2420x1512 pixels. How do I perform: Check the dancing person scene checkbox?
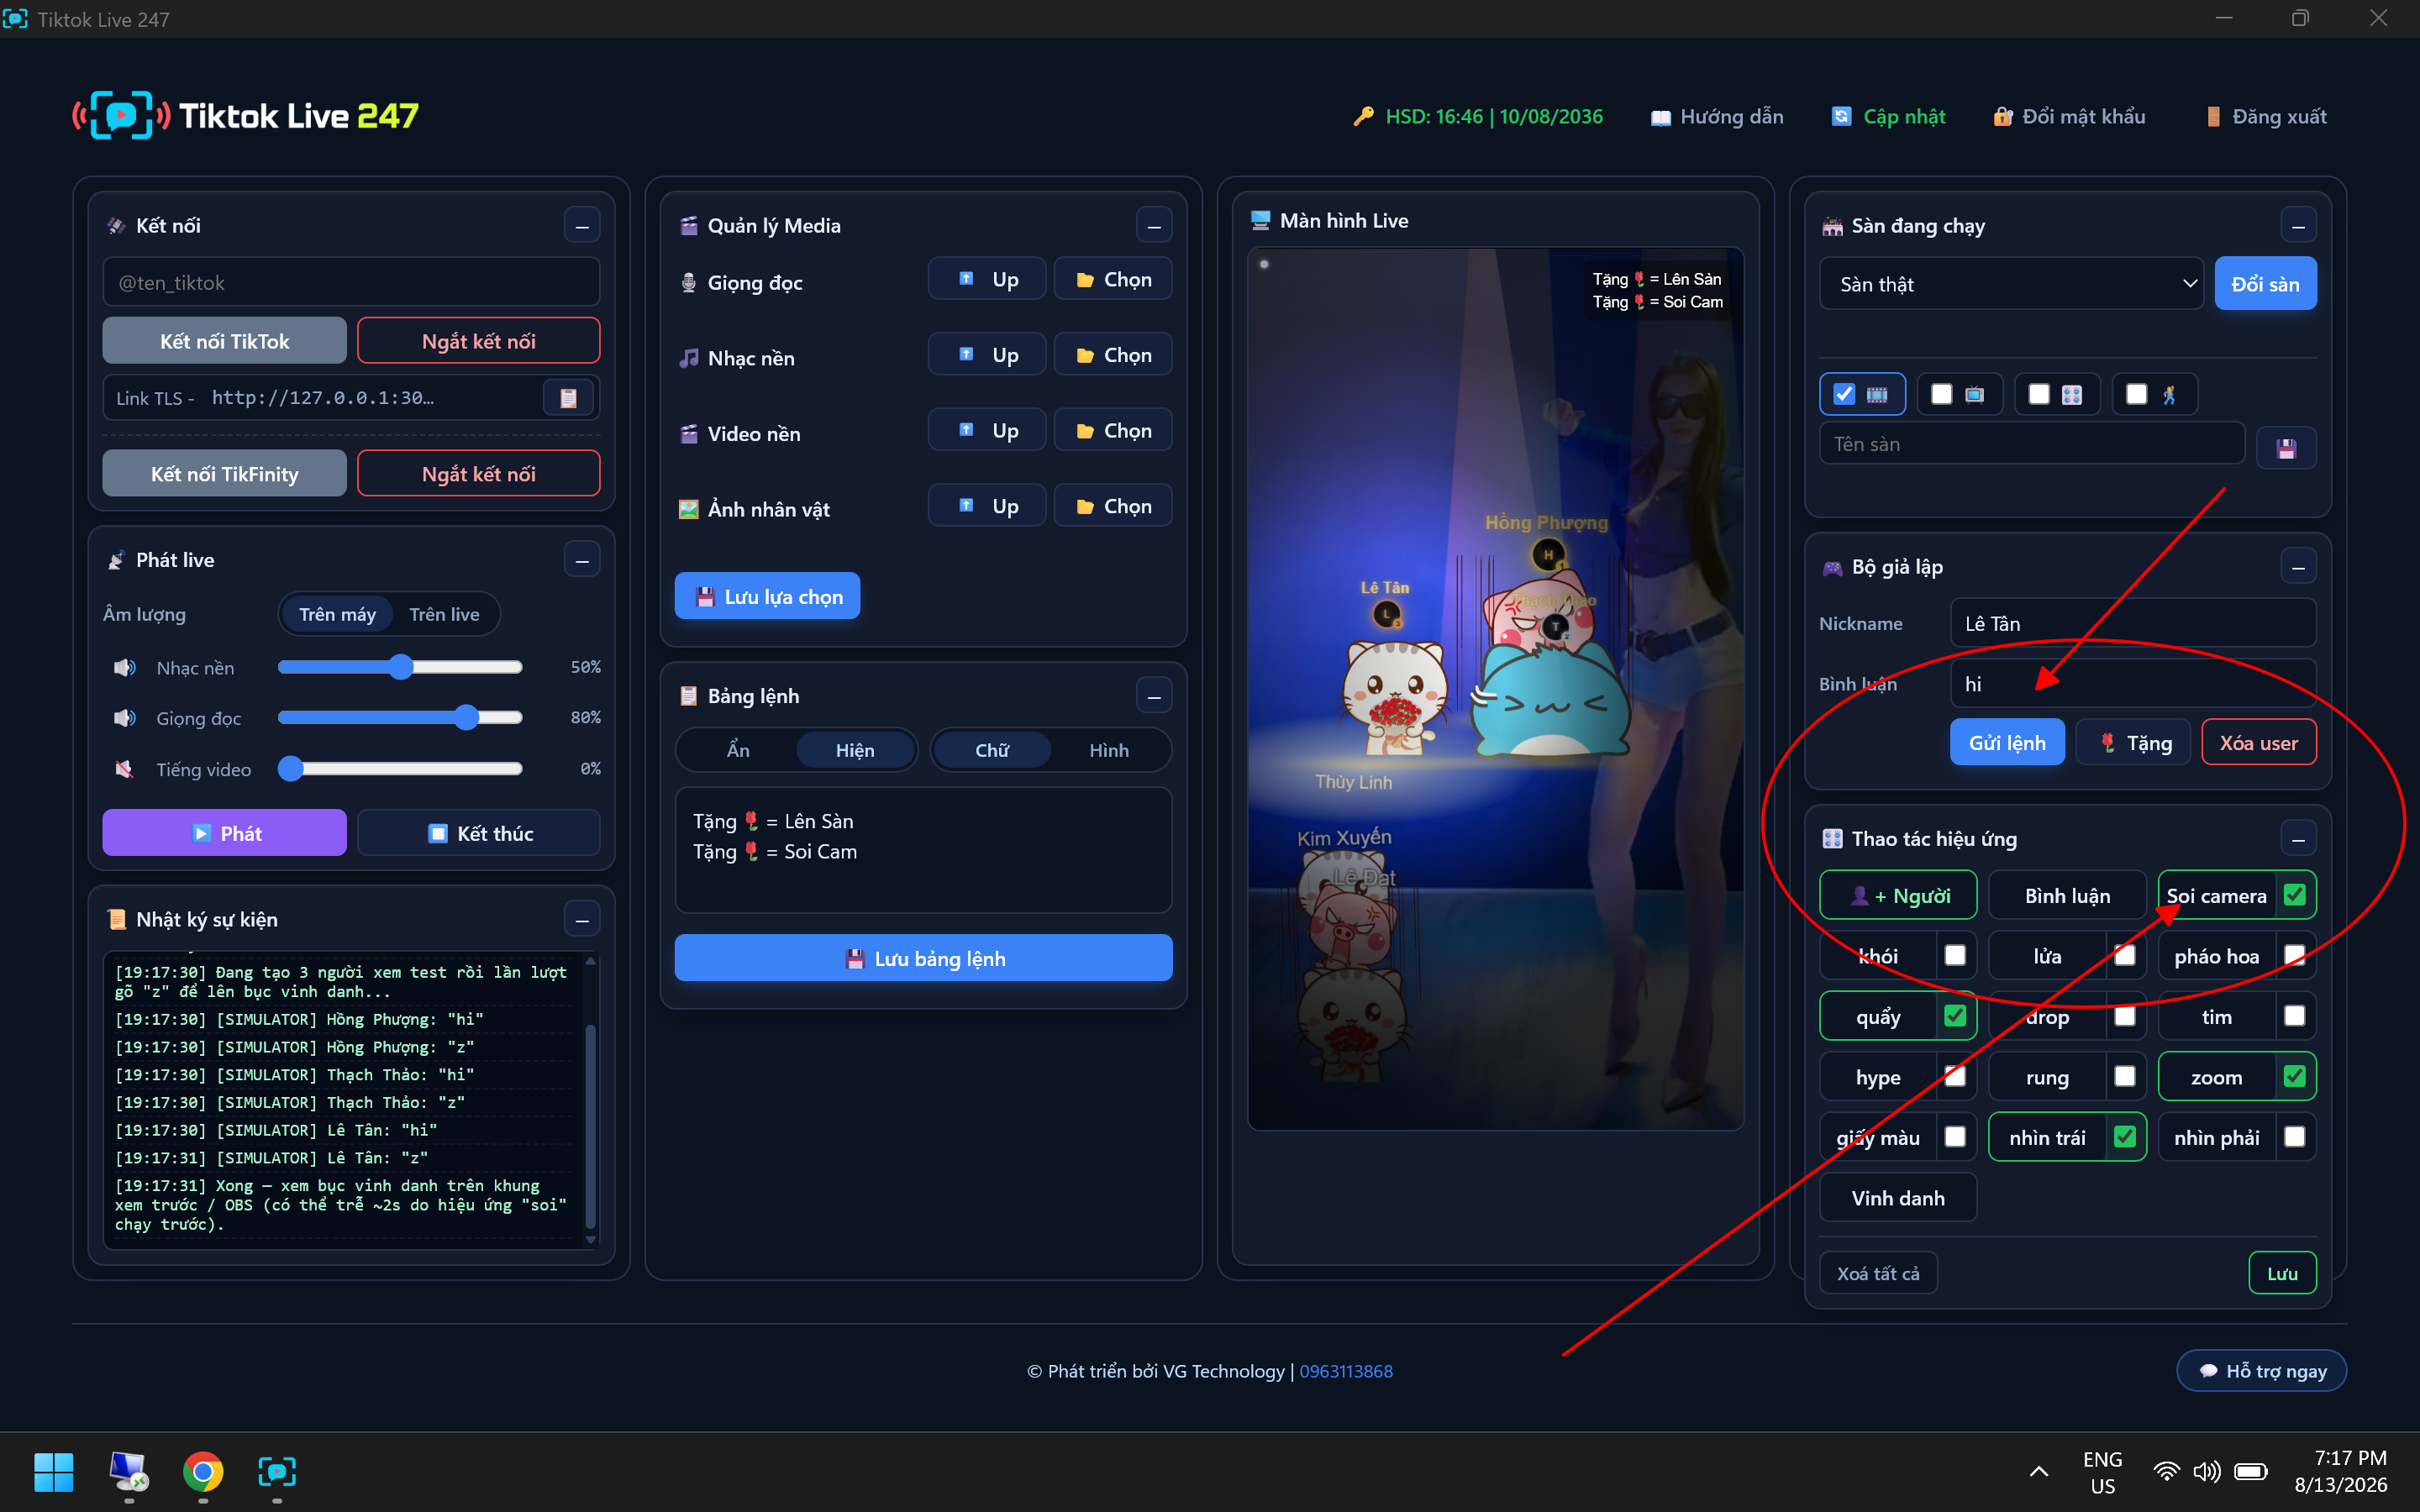click(x=2136, y=394)
